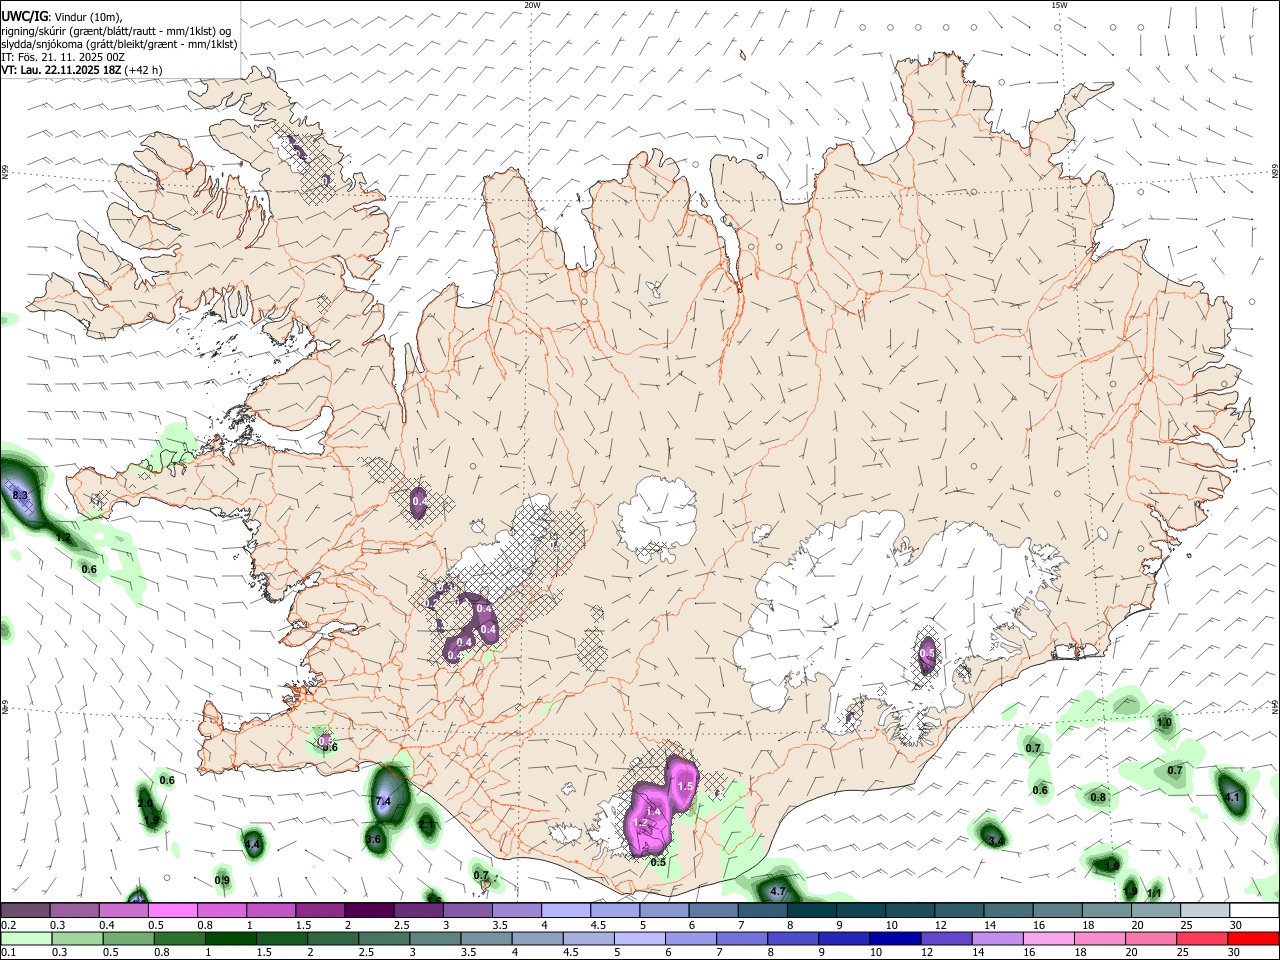Select white swatch labeled 30 in upper legend
Image resolution: width=1280 pixels, height=960 pixels.
[1252, 911]
